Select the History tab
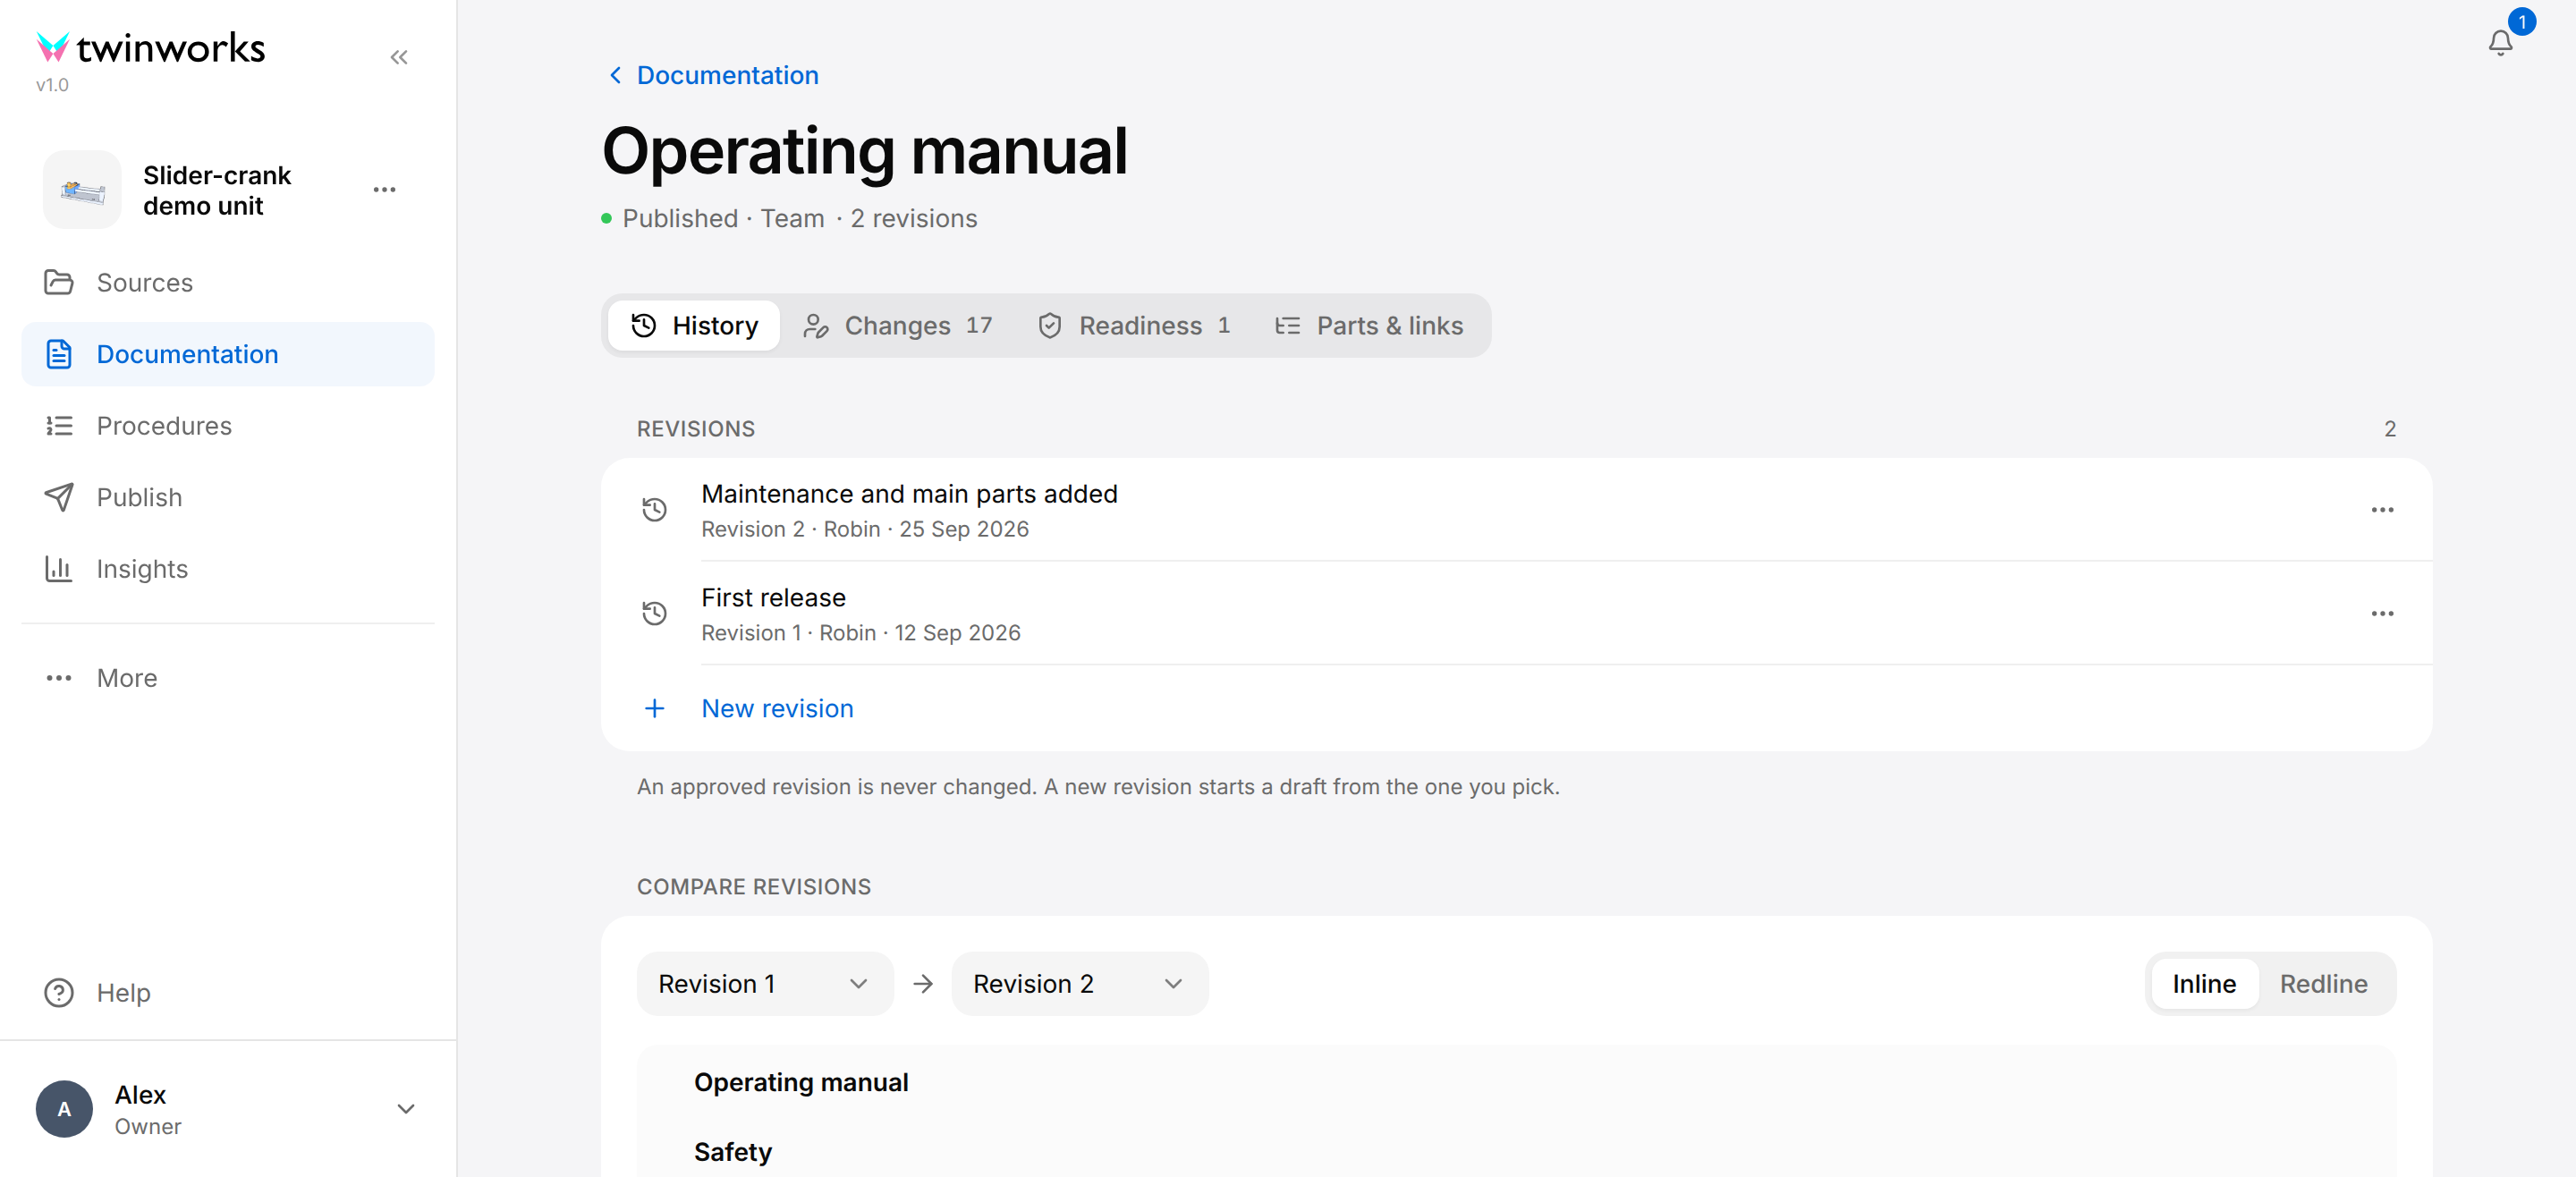The width and height of the screenshot is (2576, 1177). 694,326
